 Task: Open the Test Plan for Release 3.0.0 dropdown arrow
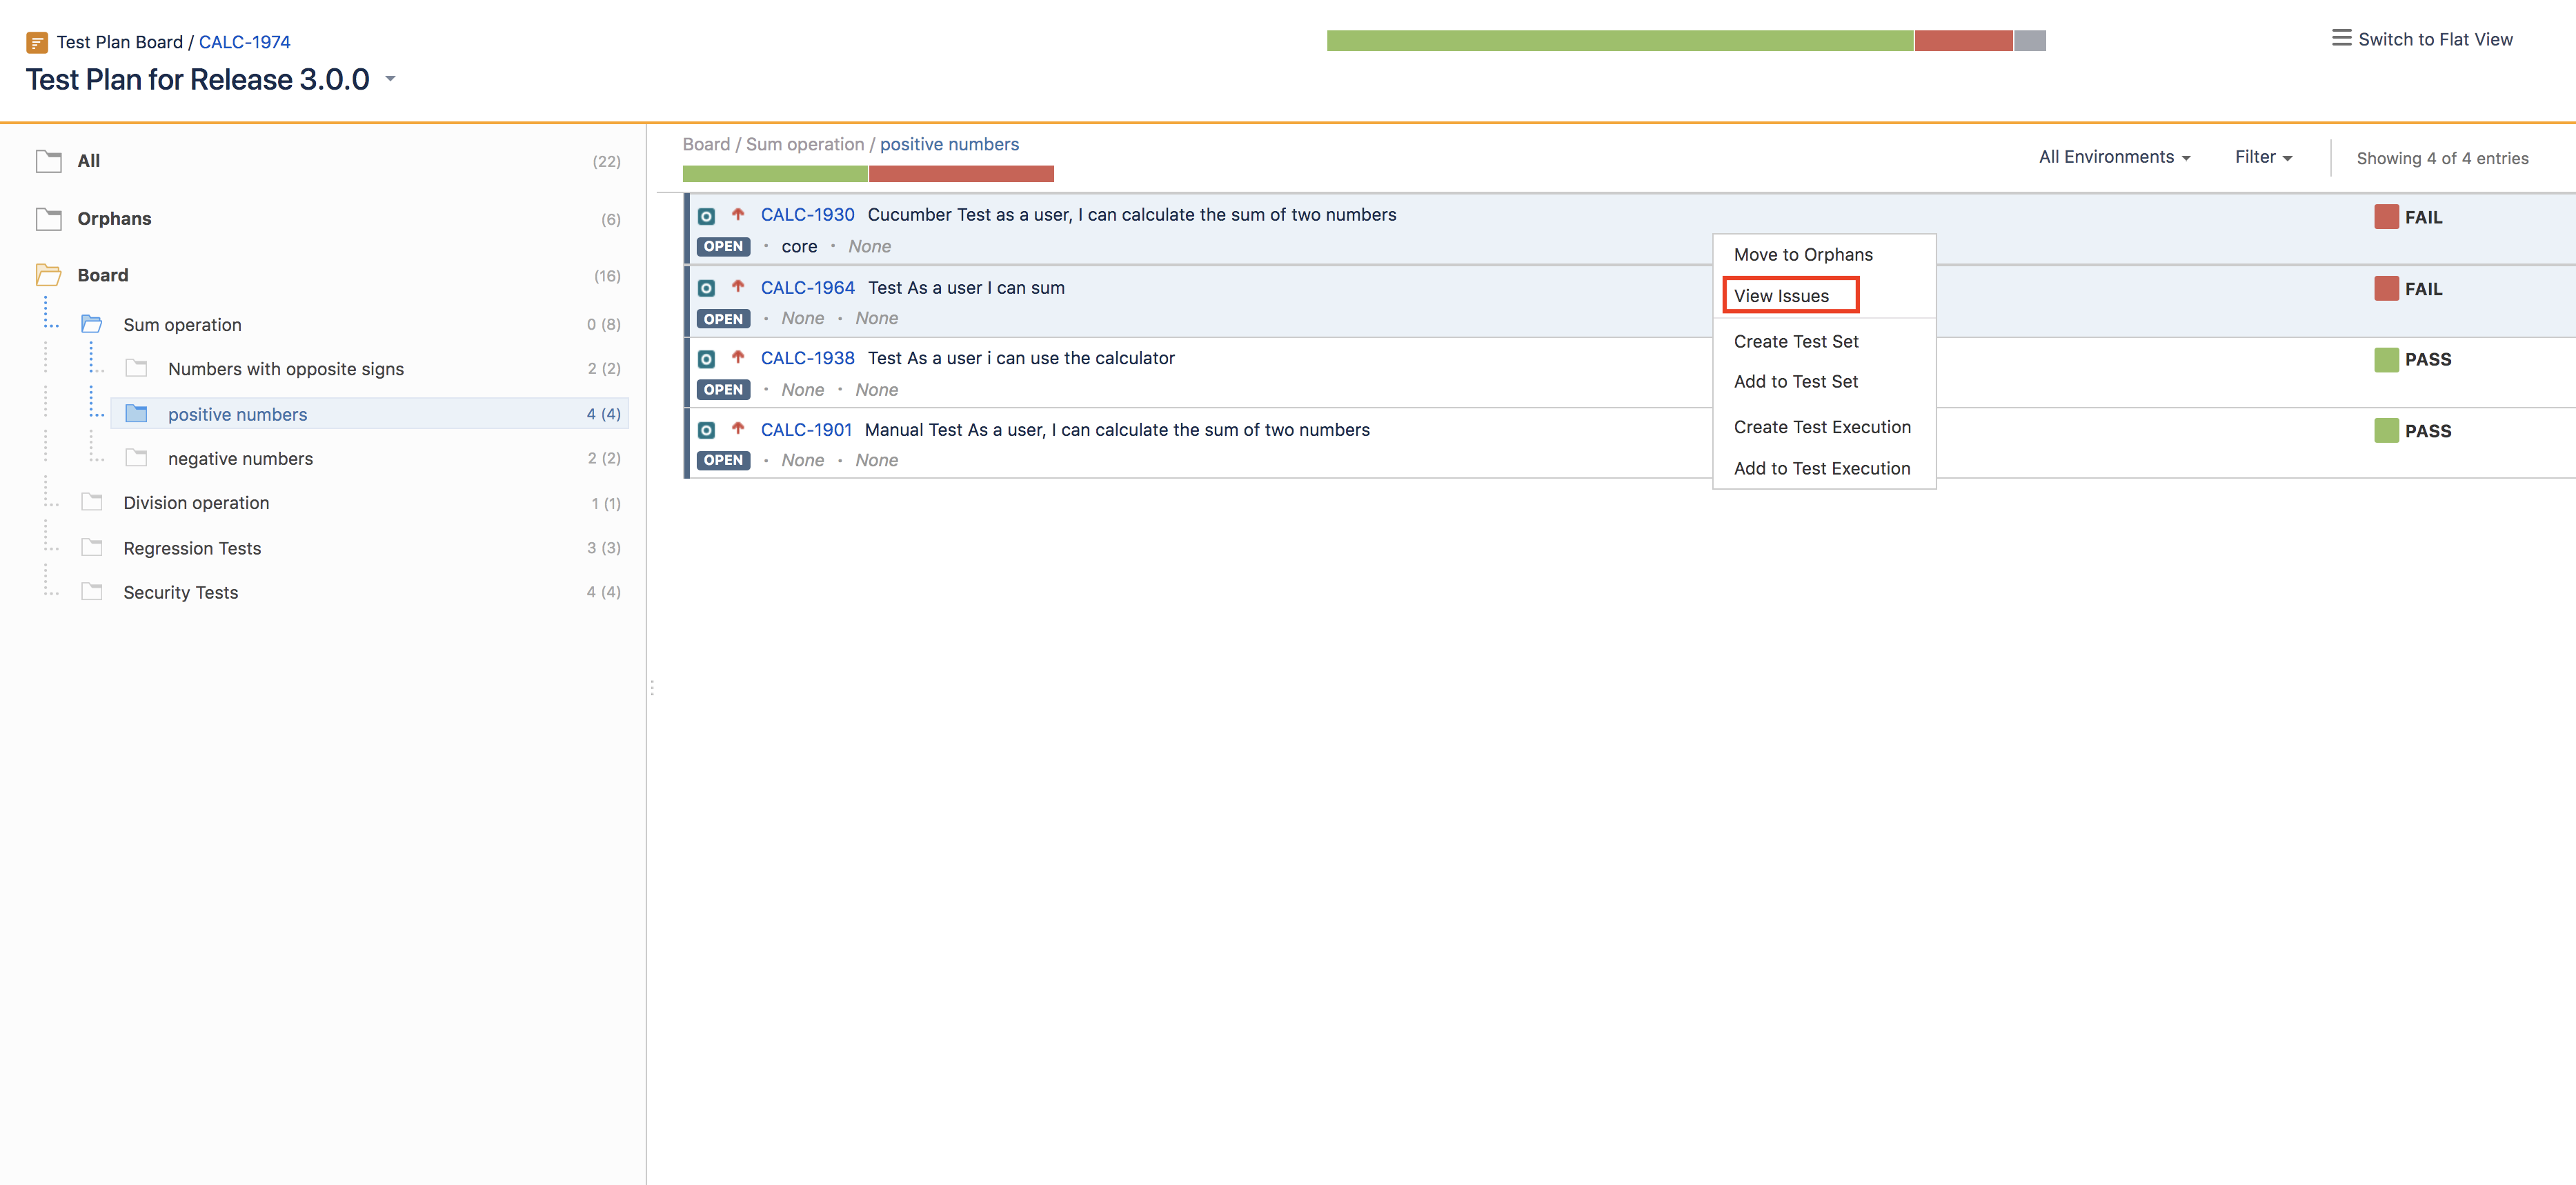click(391, 78)
